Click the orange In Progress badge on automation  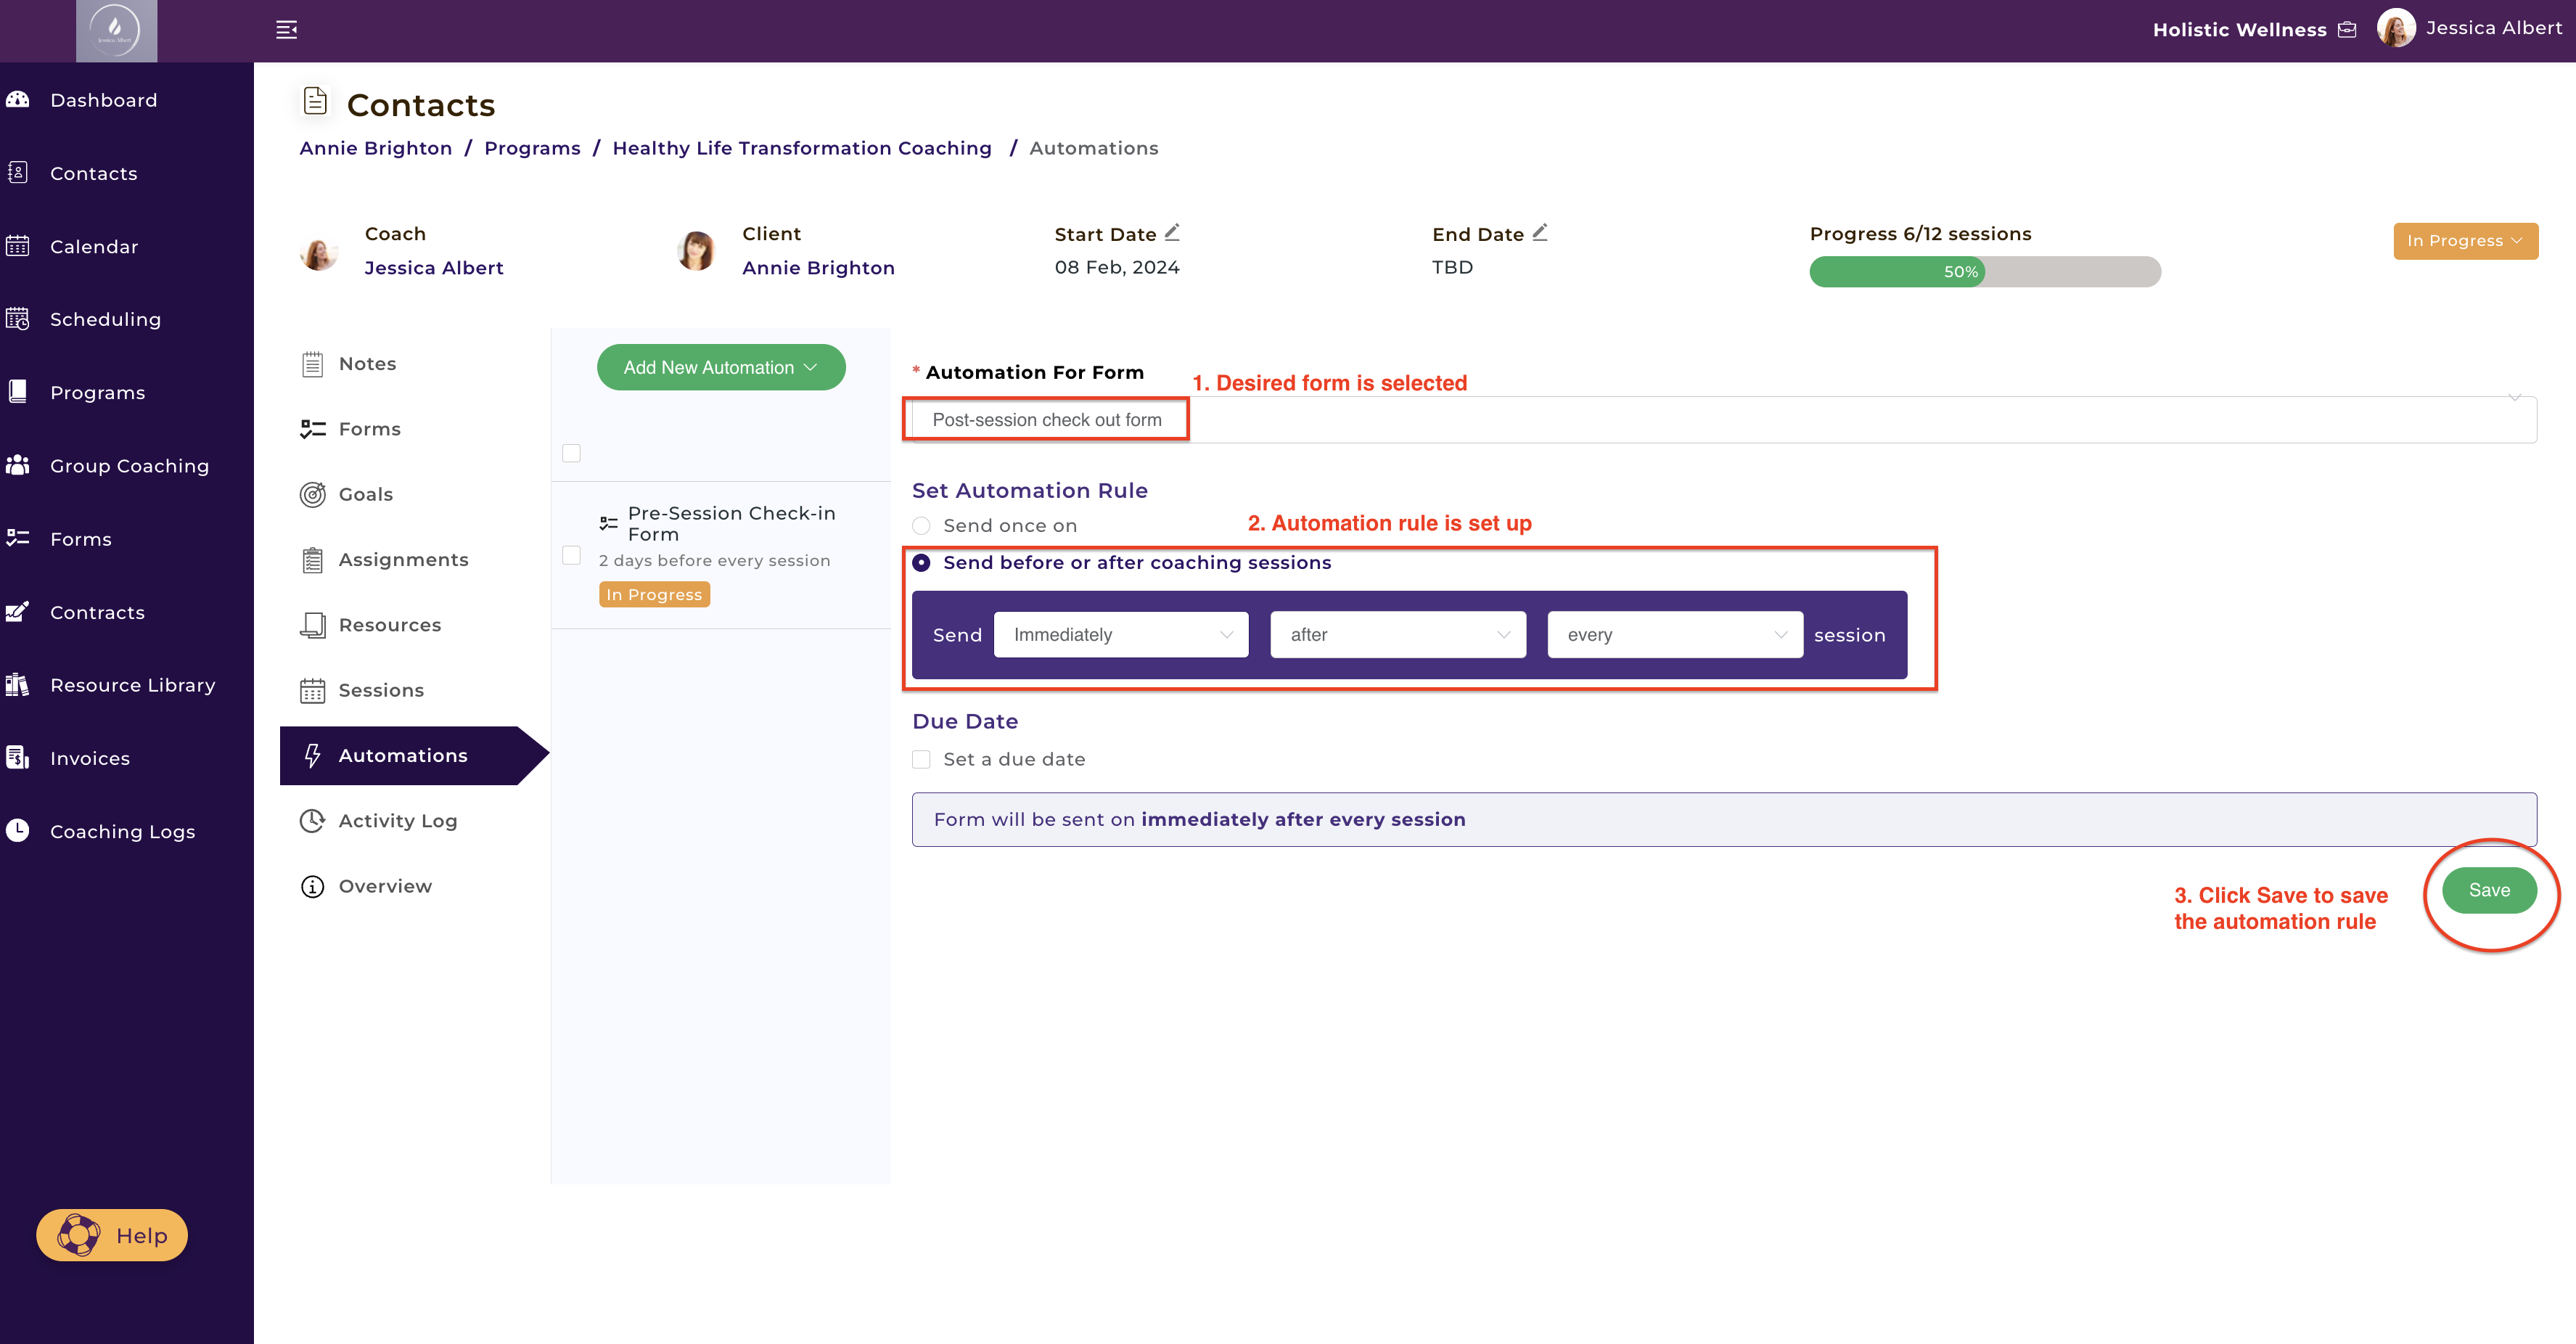(654, 594)
